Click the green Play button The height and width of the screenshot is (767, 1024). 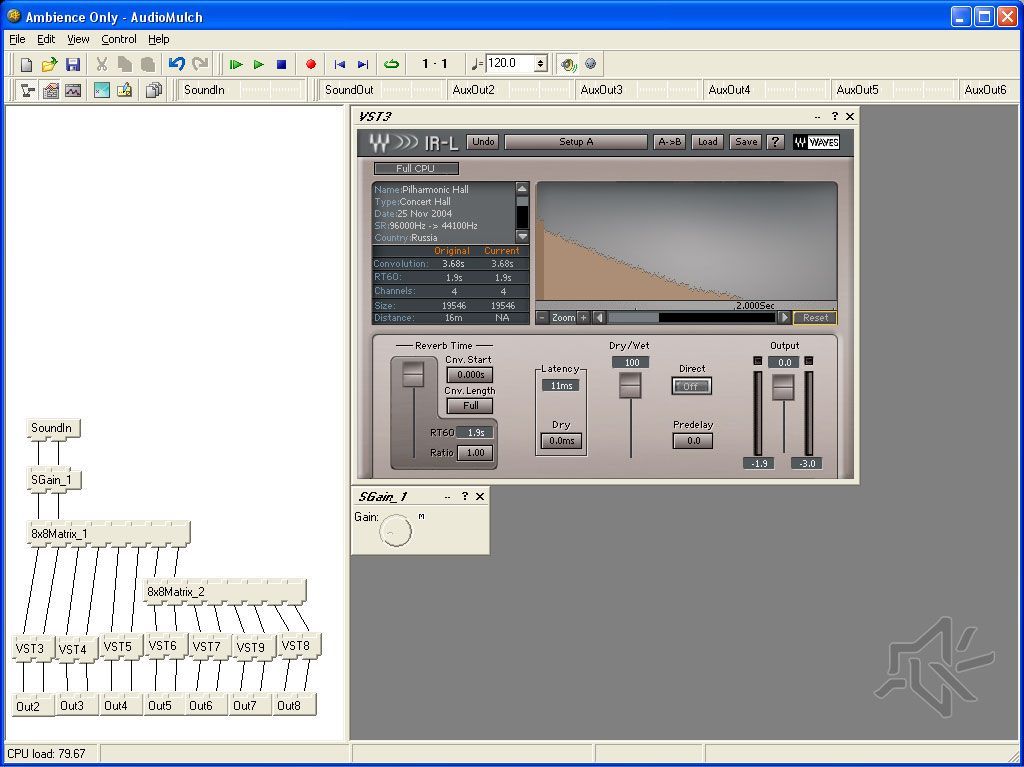click(x=259, y=64)
